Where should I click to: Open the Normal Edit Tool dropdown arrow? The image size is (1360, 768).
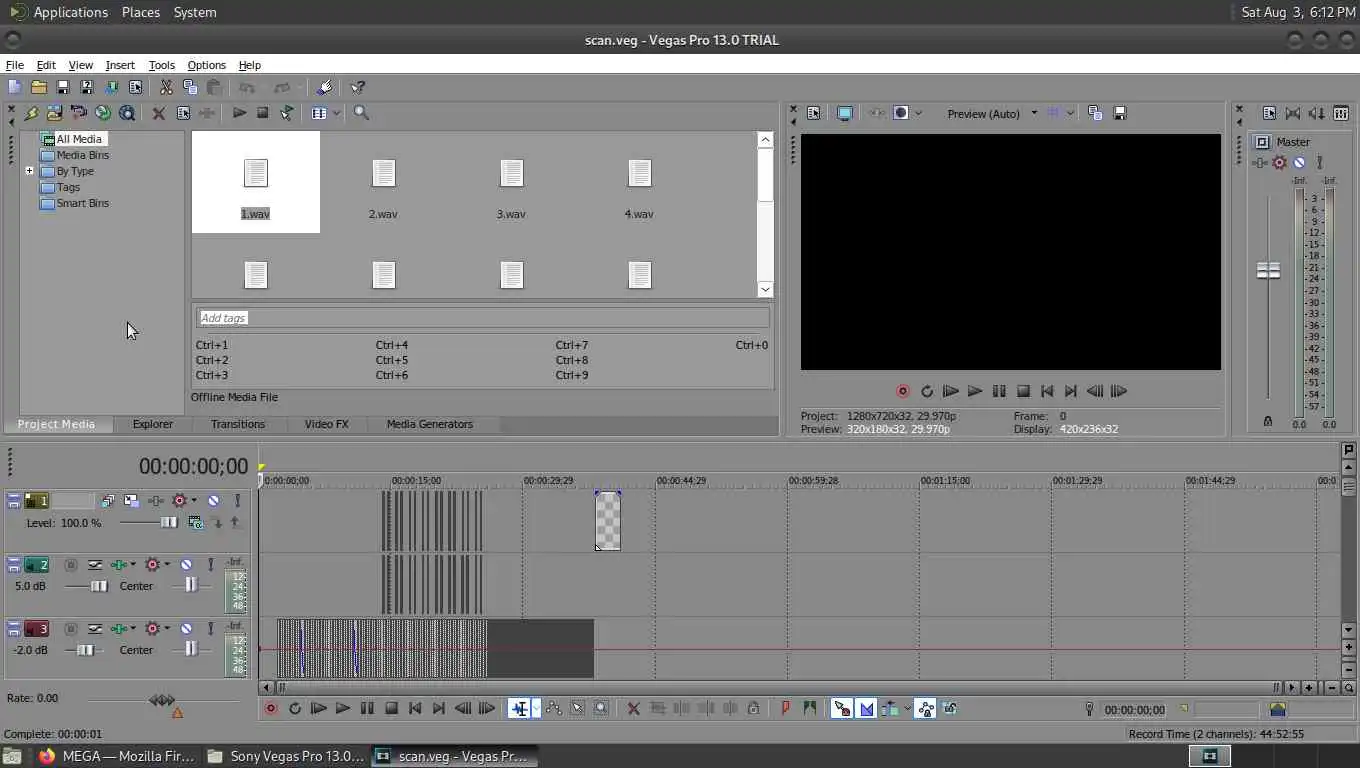click(536, 708)
